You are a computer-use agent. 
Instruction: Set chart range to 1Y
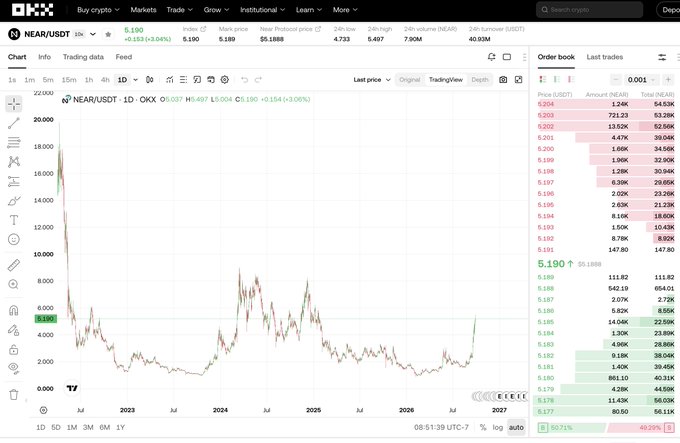click(121, 427)
